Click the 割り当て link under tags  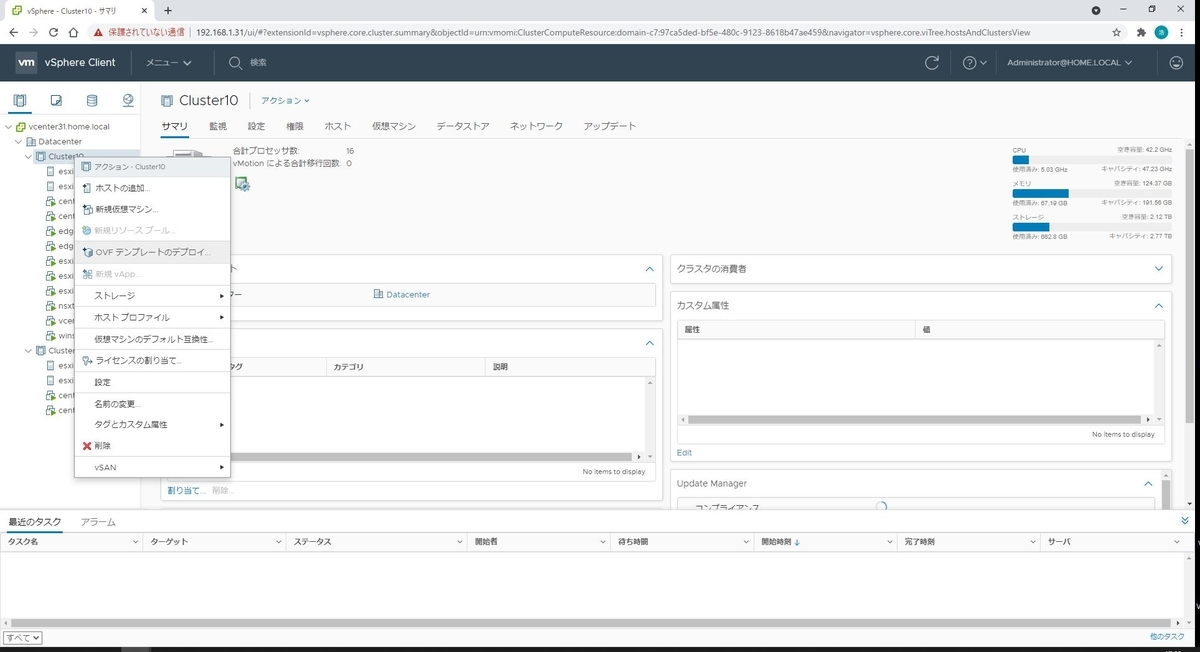pyautogui.click(x=186, y=490)
